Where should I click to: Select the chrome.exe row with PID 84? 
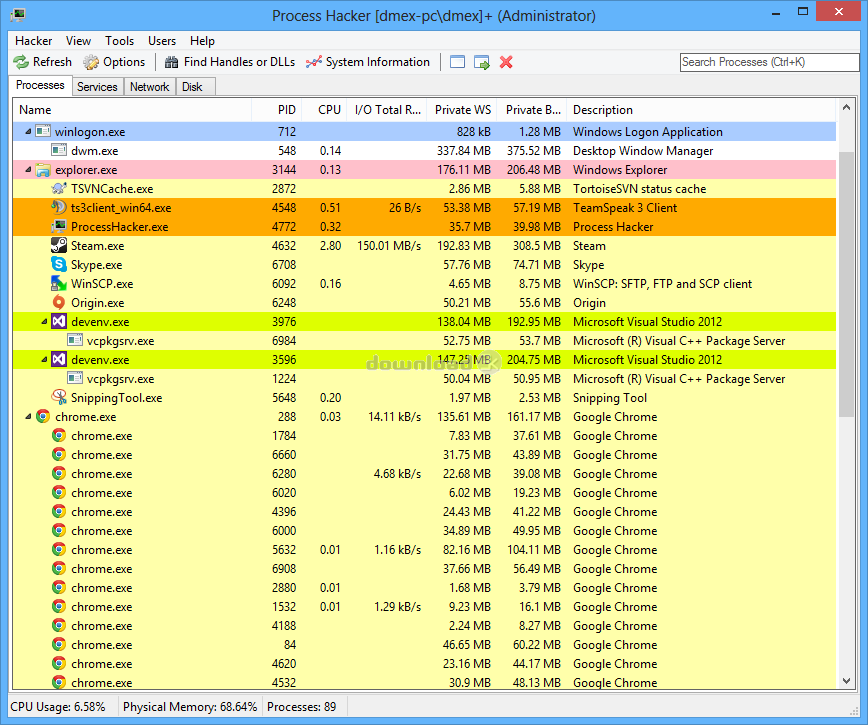click(x=424, y=645)
